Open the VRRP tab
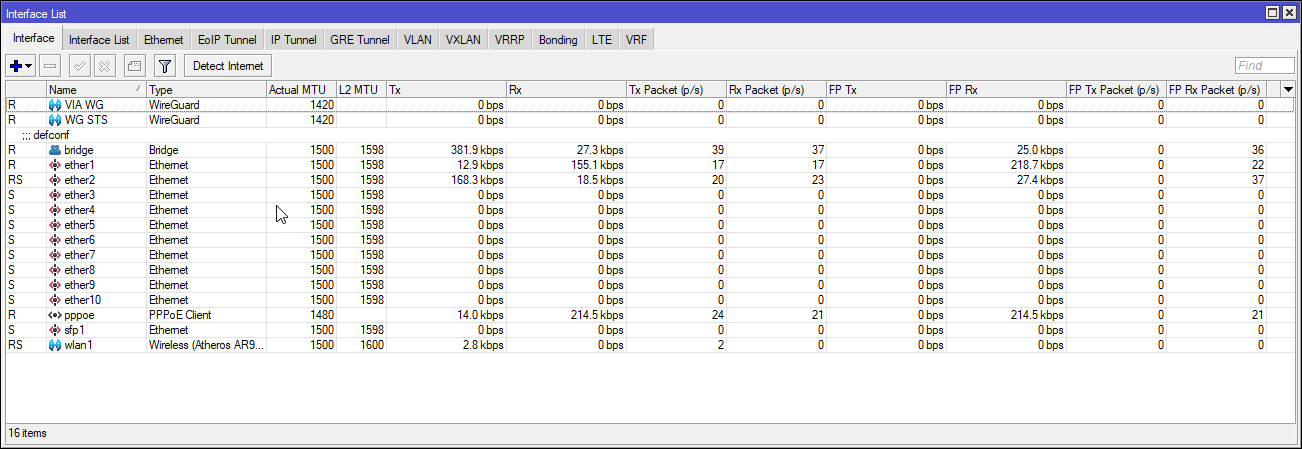 click(511, 40)
